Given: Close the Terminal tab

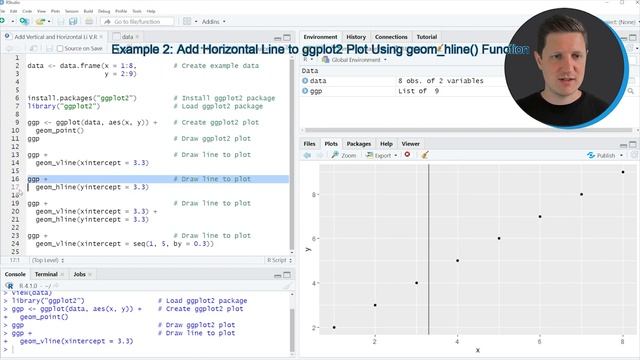Looking at the screenshot, I should (x=62, y=275).
